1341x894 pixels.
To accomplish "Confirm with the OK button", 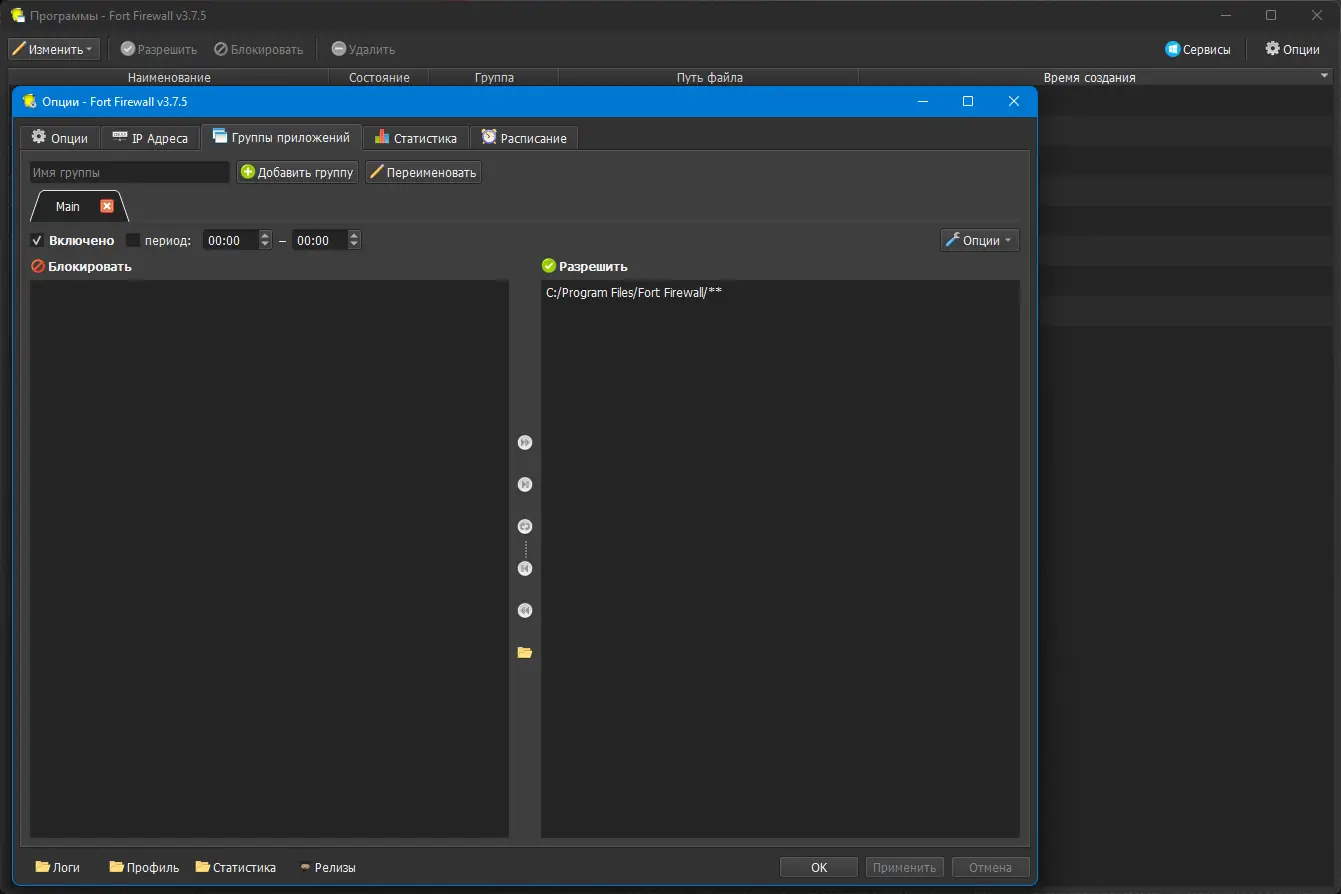I will 819,867.
